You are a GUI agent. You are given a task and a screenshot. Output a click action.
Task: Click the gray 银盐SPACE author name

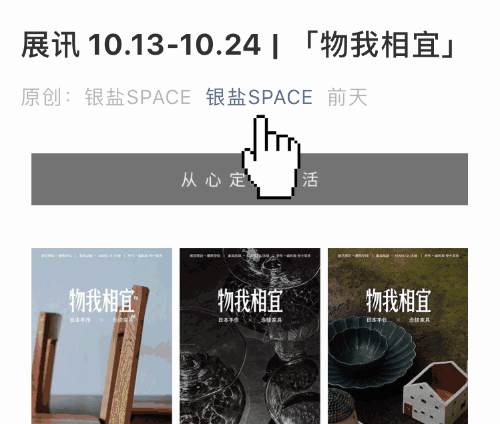pos(137,97)
